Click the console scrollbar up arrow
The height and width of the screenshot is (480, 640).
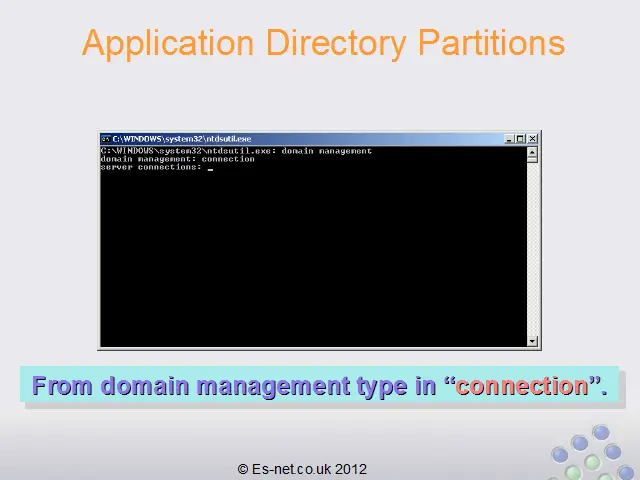[x=532, y=153]
